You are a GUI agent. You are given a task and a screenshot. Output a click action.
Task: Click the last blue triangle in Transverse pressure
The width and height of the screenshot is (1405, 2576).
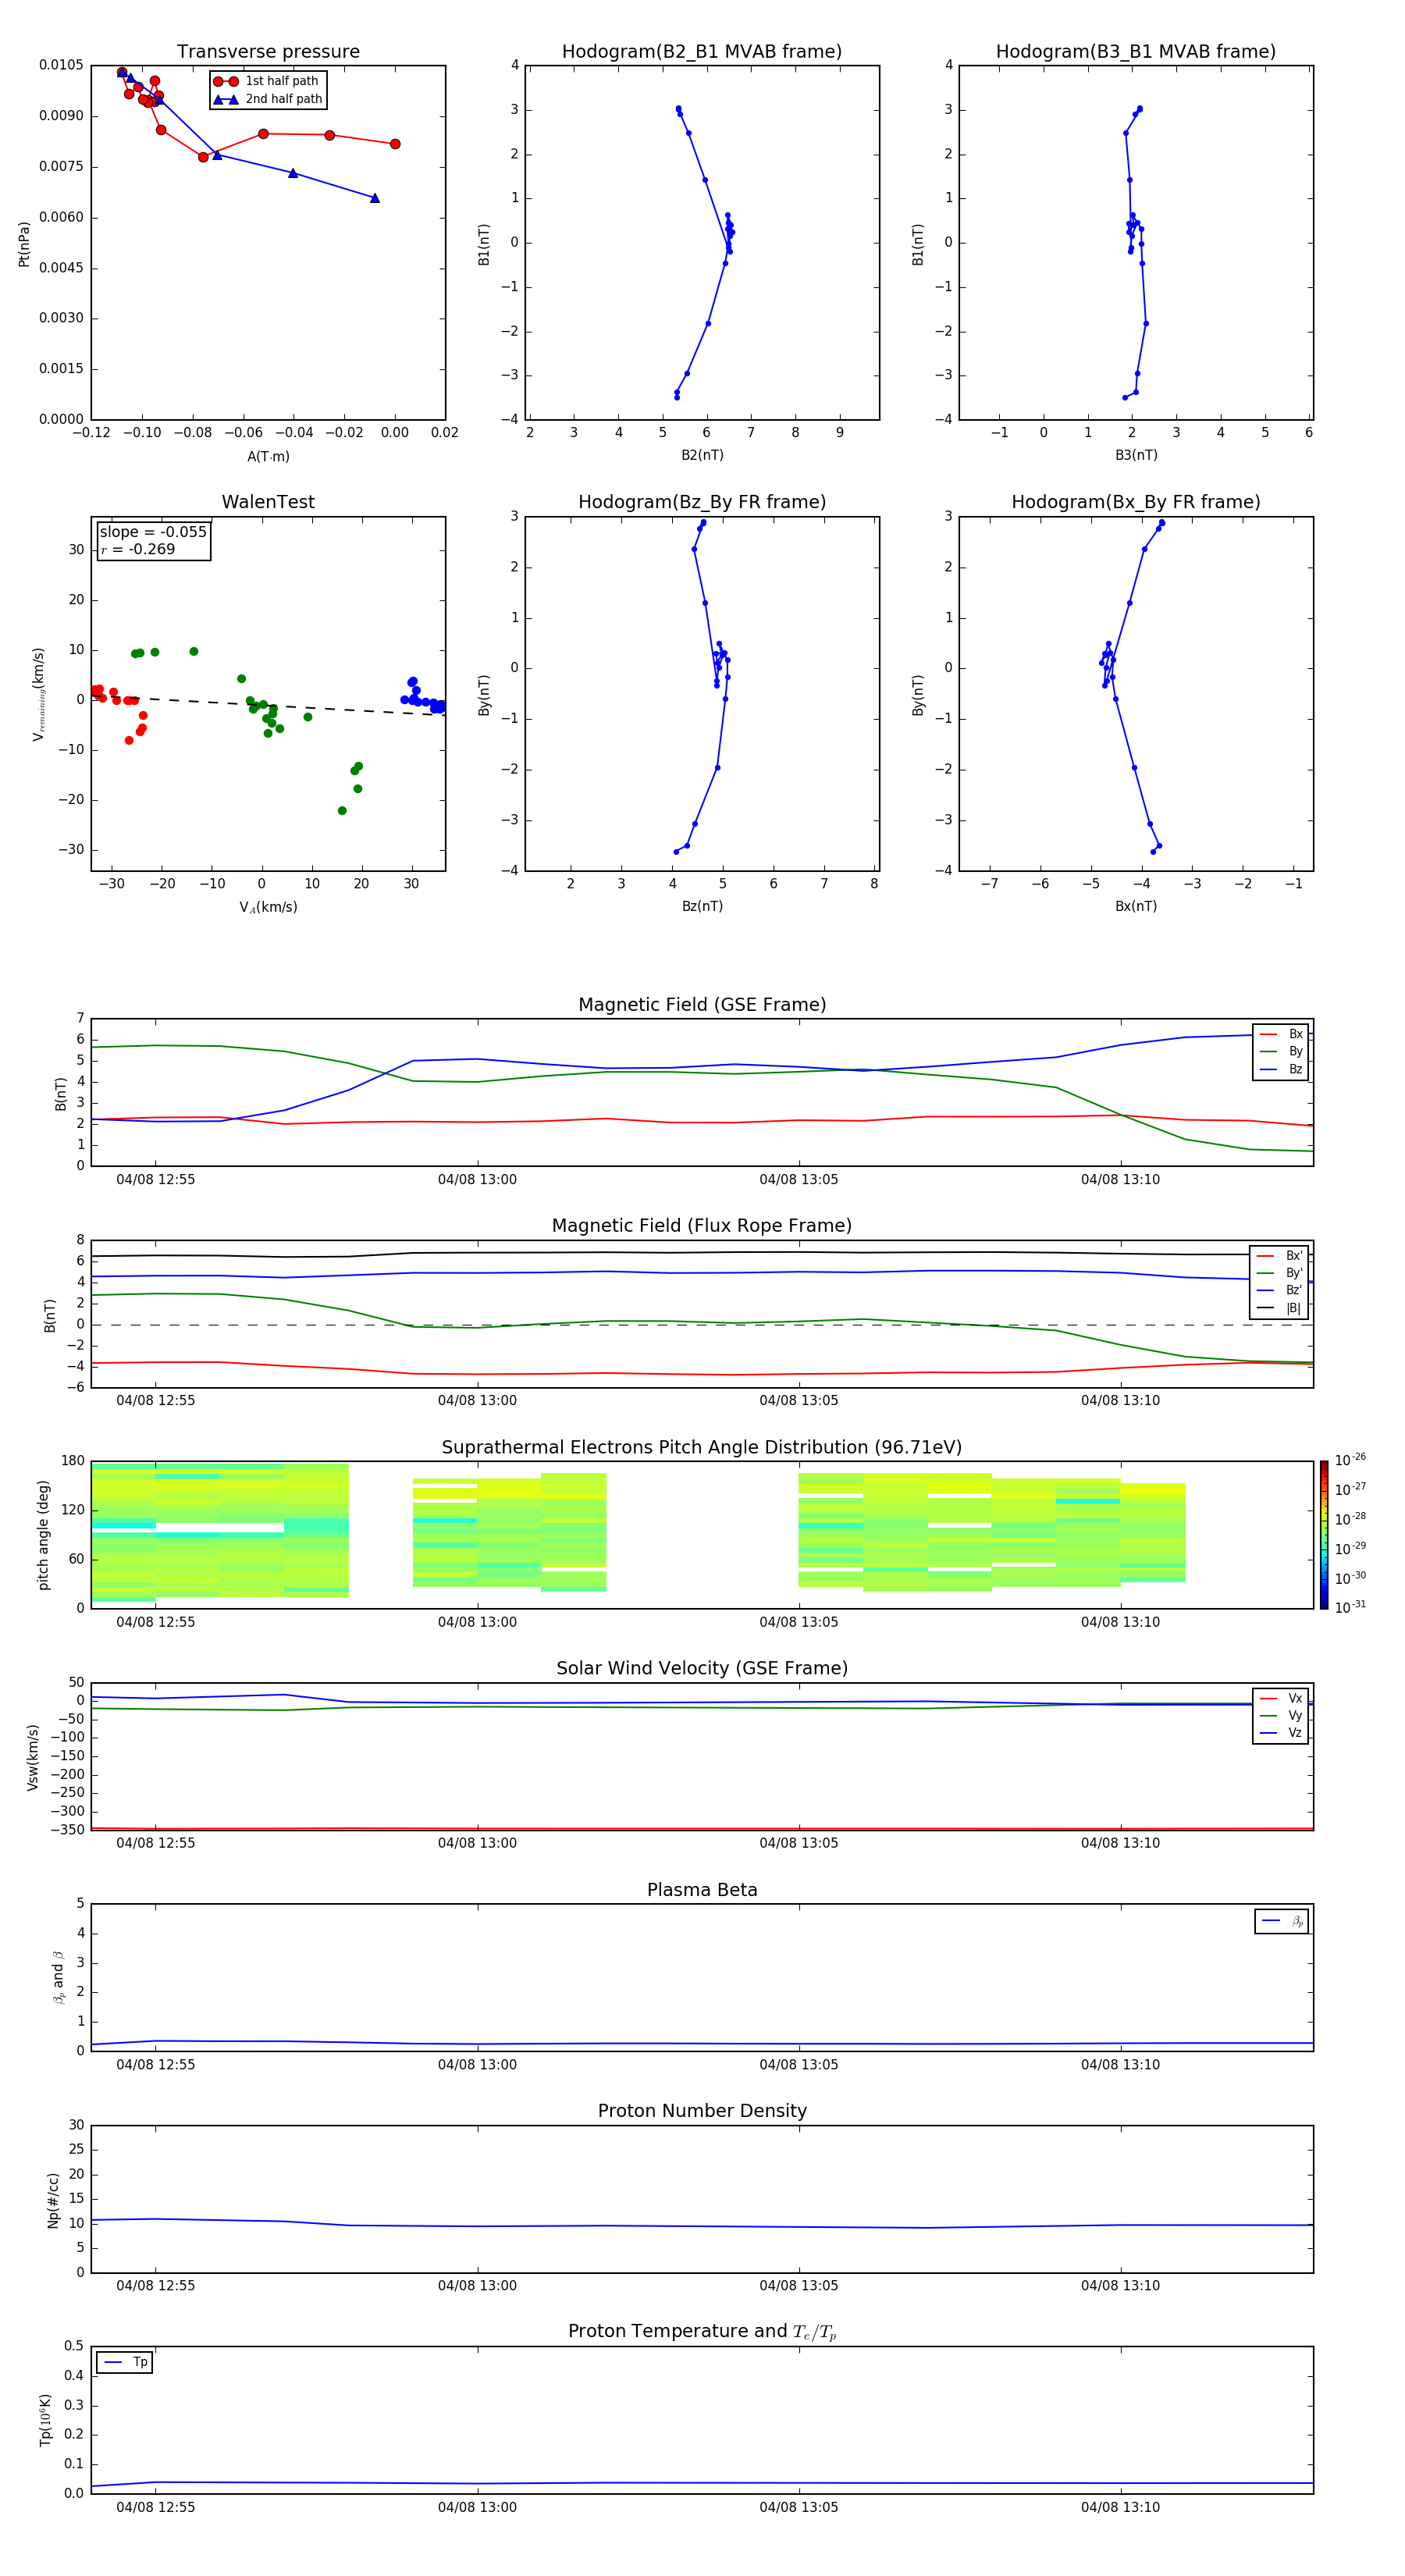coord(375,198)
